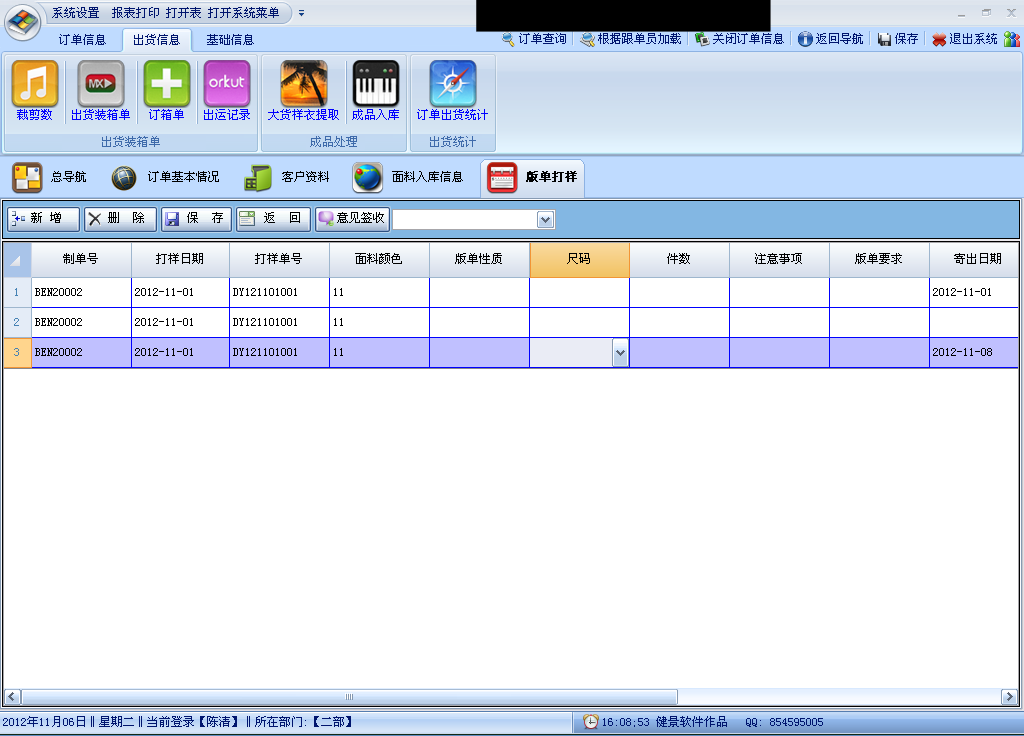Click the 删除 button
Image resolution: width=1024 pixels, height=736 pixels.
click(x=120, y=219)
